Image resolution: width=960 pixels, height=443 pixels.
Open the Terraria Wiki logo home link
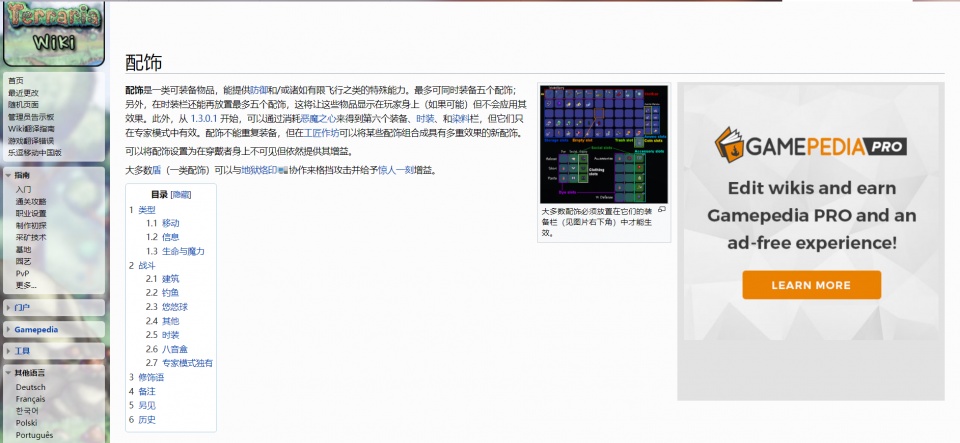[53, 32]
